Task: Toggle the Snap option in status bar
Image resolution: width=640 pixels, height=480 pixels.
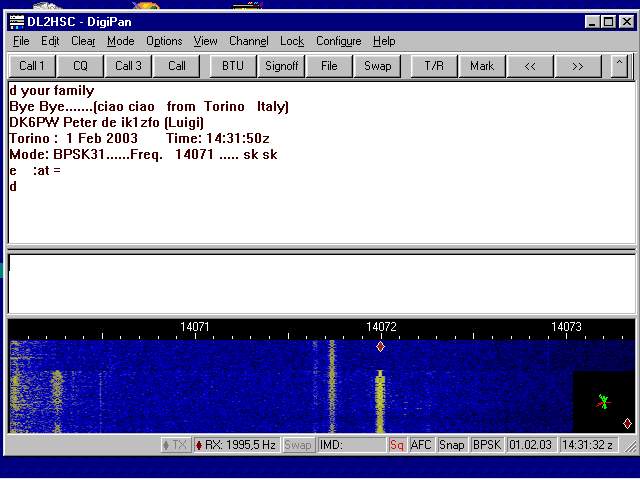Action: (x=451, y=445)
